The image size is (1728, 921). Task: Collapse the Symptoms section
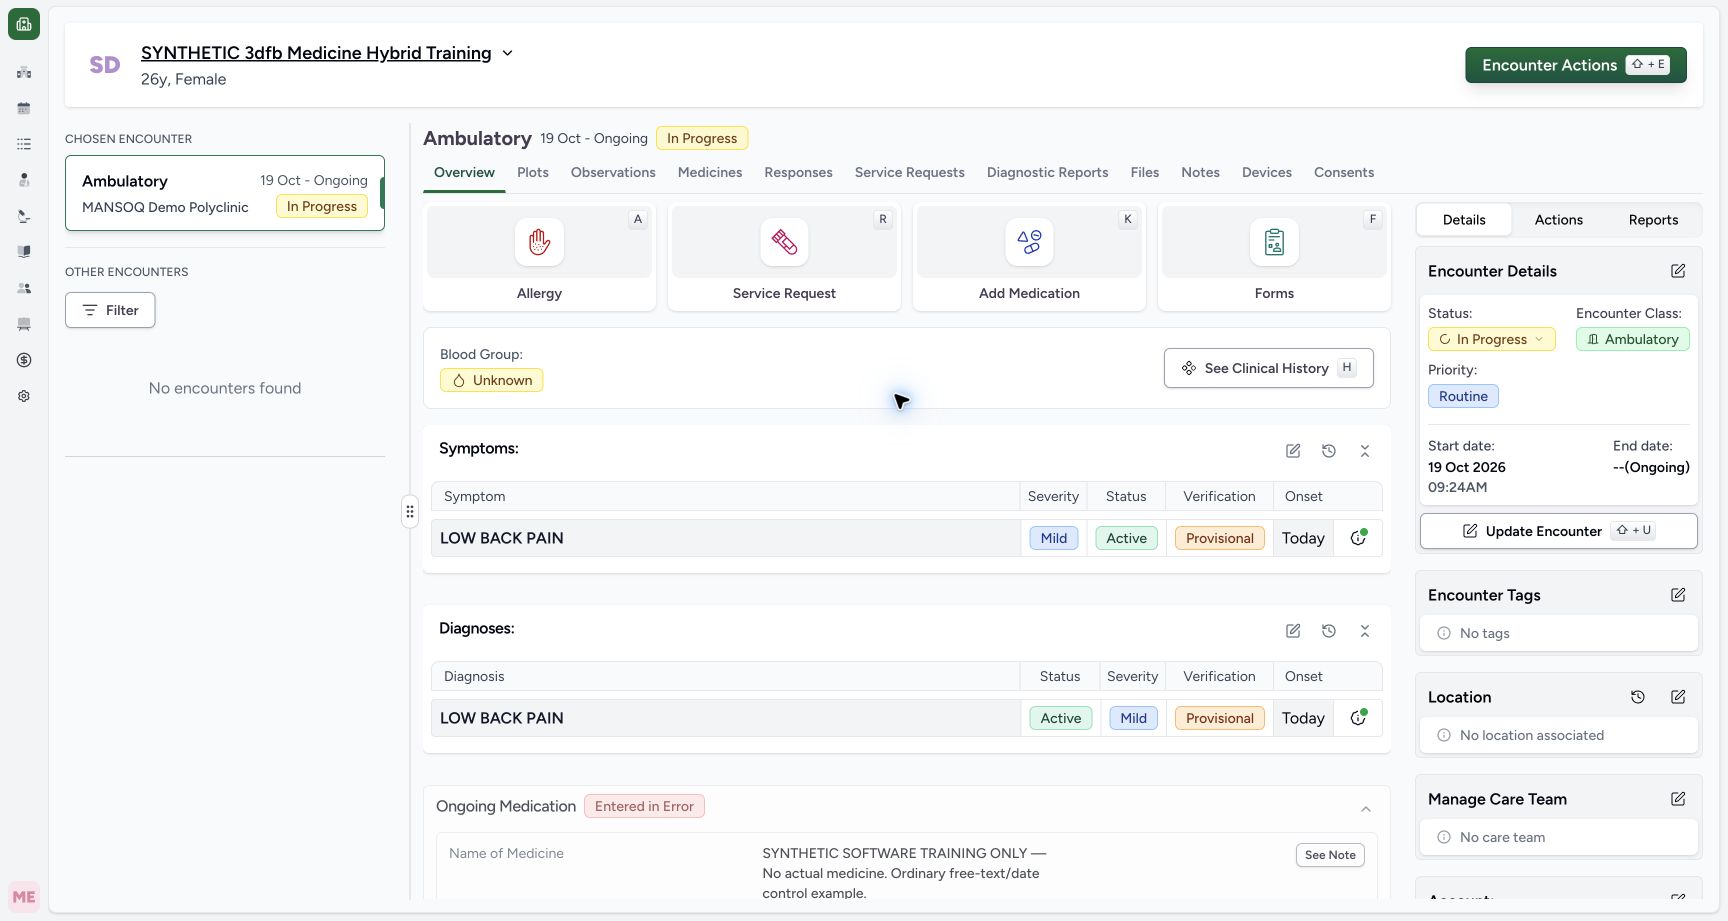tap(1365, 451)
